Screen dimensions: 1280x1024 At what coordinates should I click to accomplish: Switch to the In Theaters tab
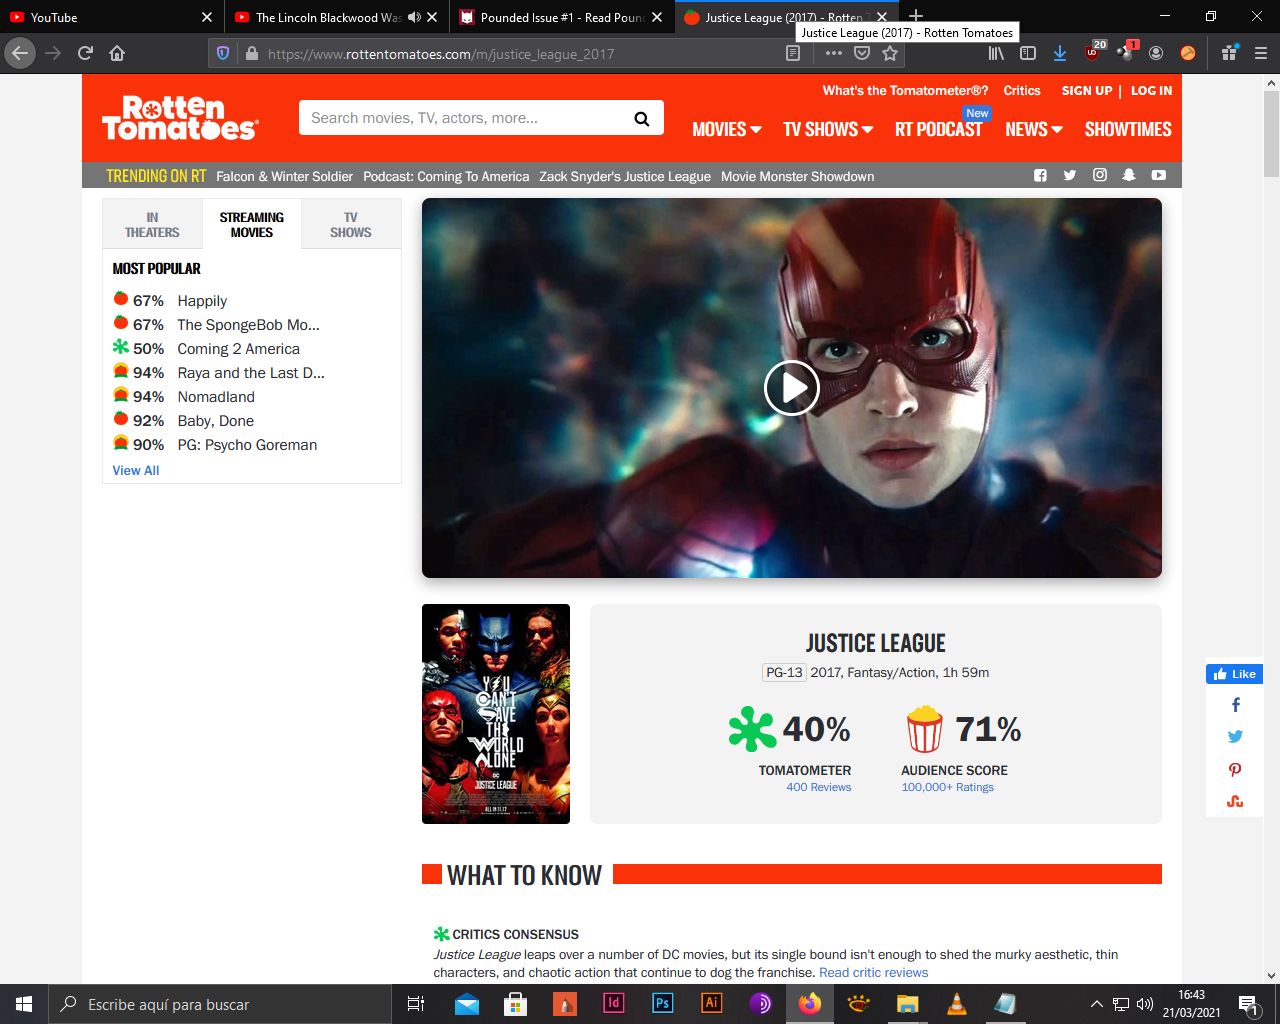point(152,224)
